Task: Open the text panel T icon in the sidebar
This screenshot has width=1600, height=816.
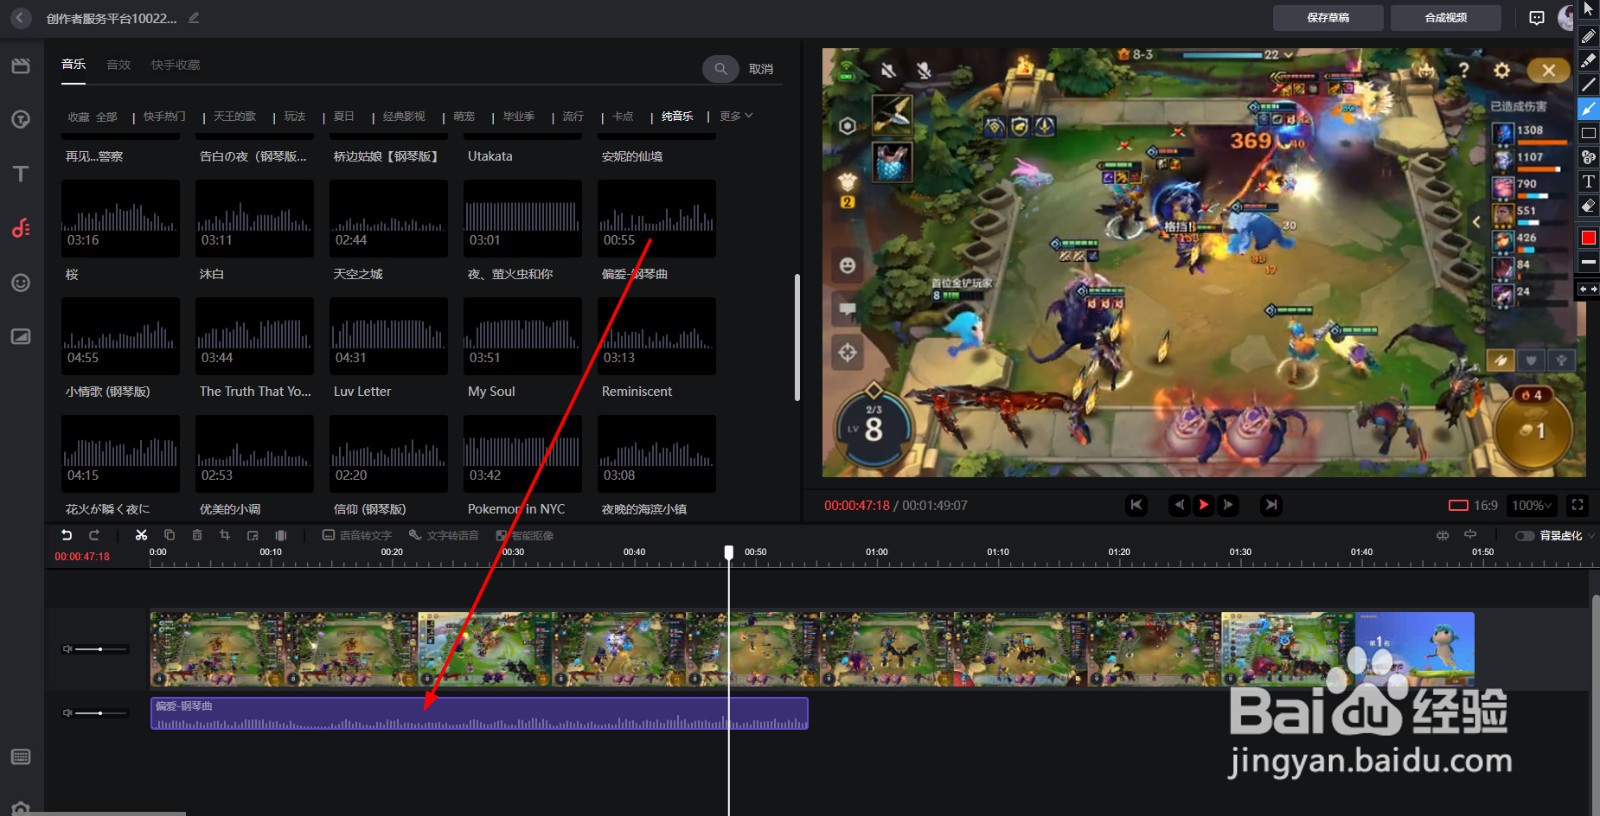Action: coord(21,174)
